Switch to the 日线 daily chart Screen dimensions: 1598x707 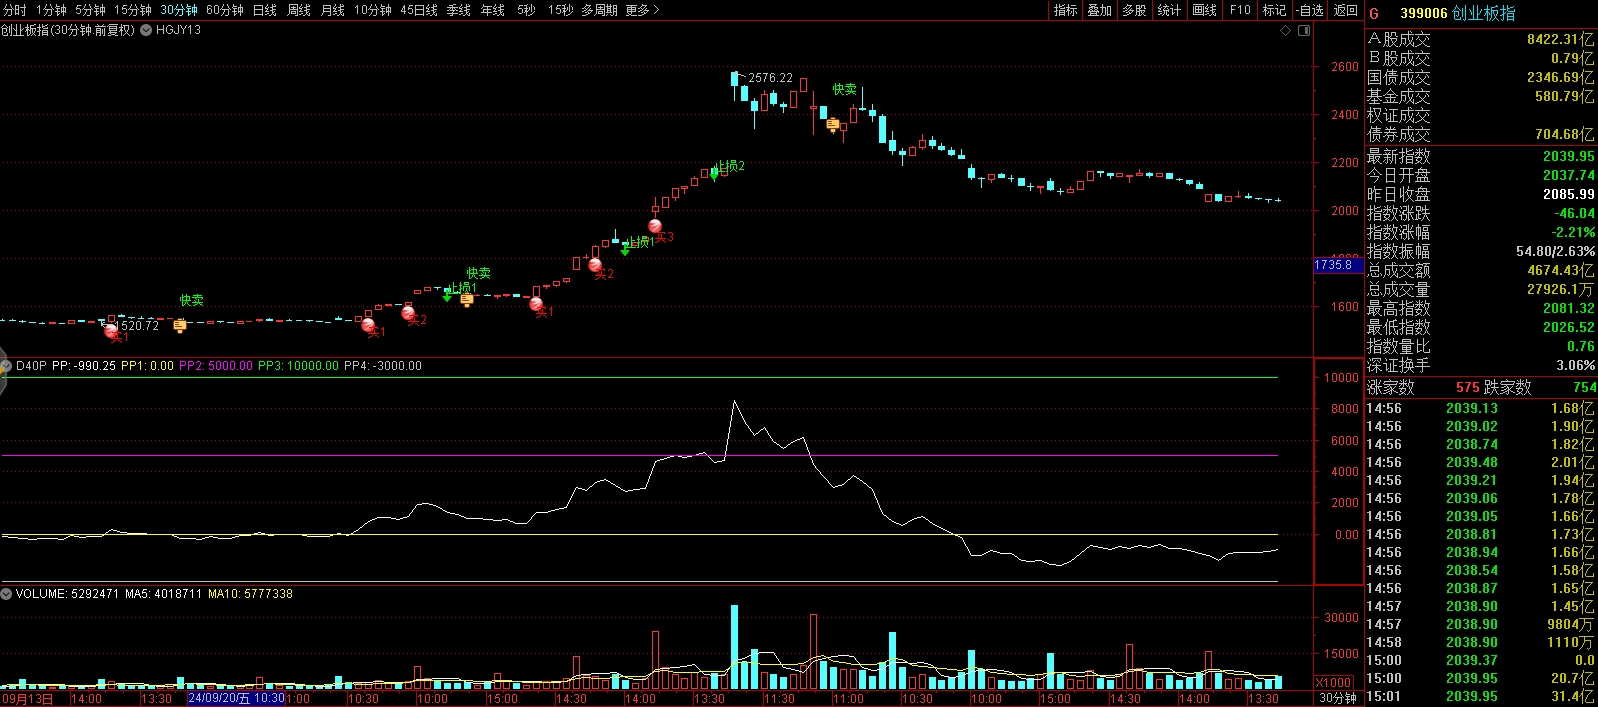click(265, 10)
